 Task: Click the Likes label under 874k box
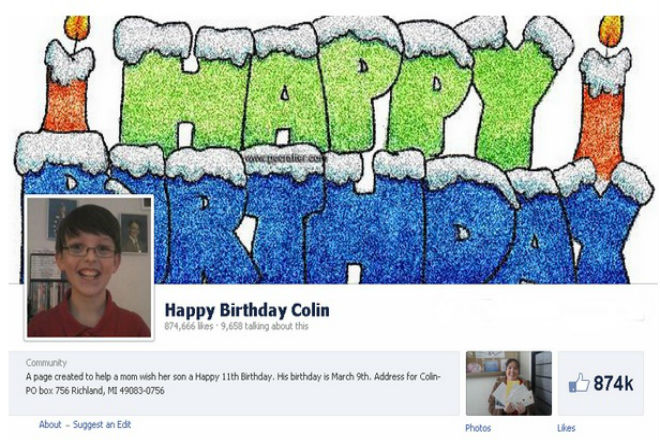pos(566,428)
